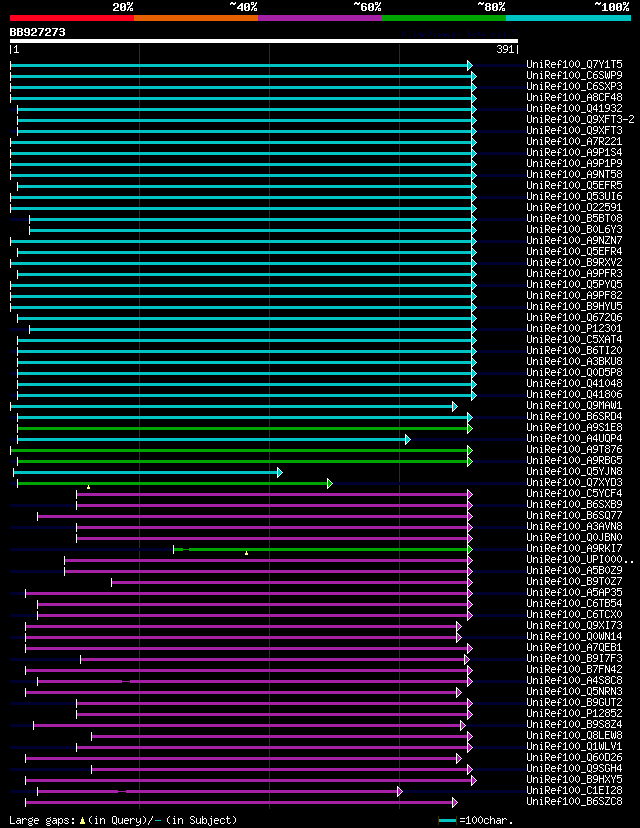
Task: Open the UniRef100_P12301 hit label
Action: 574,328
